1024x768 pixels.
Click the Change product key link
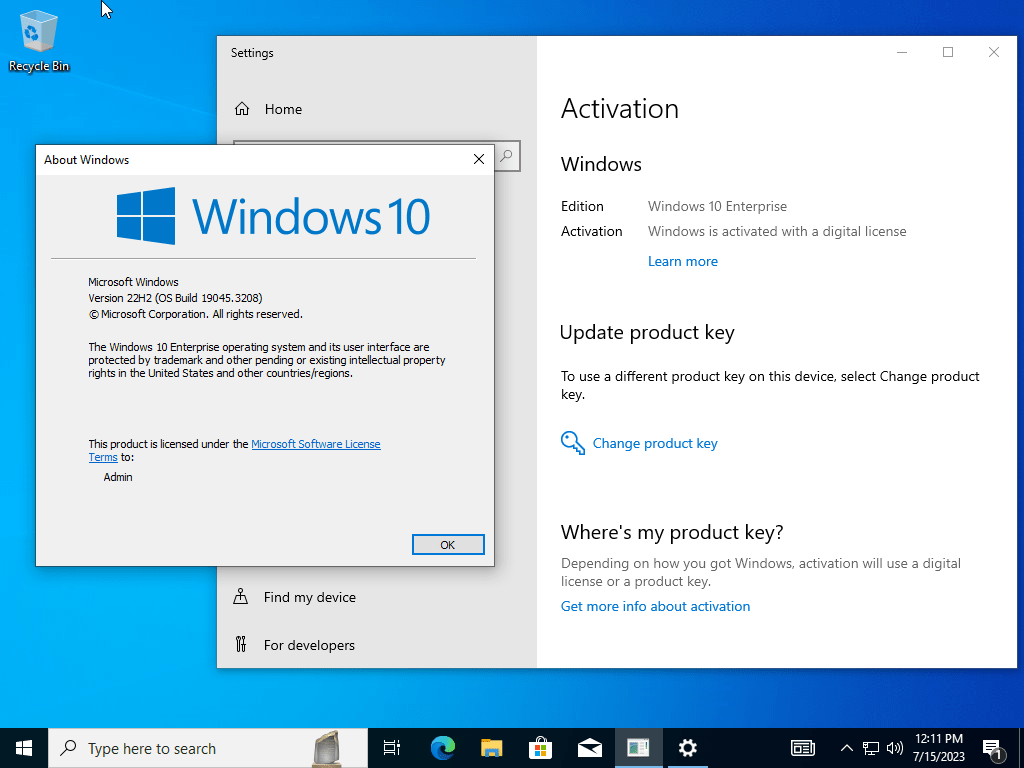655,443
